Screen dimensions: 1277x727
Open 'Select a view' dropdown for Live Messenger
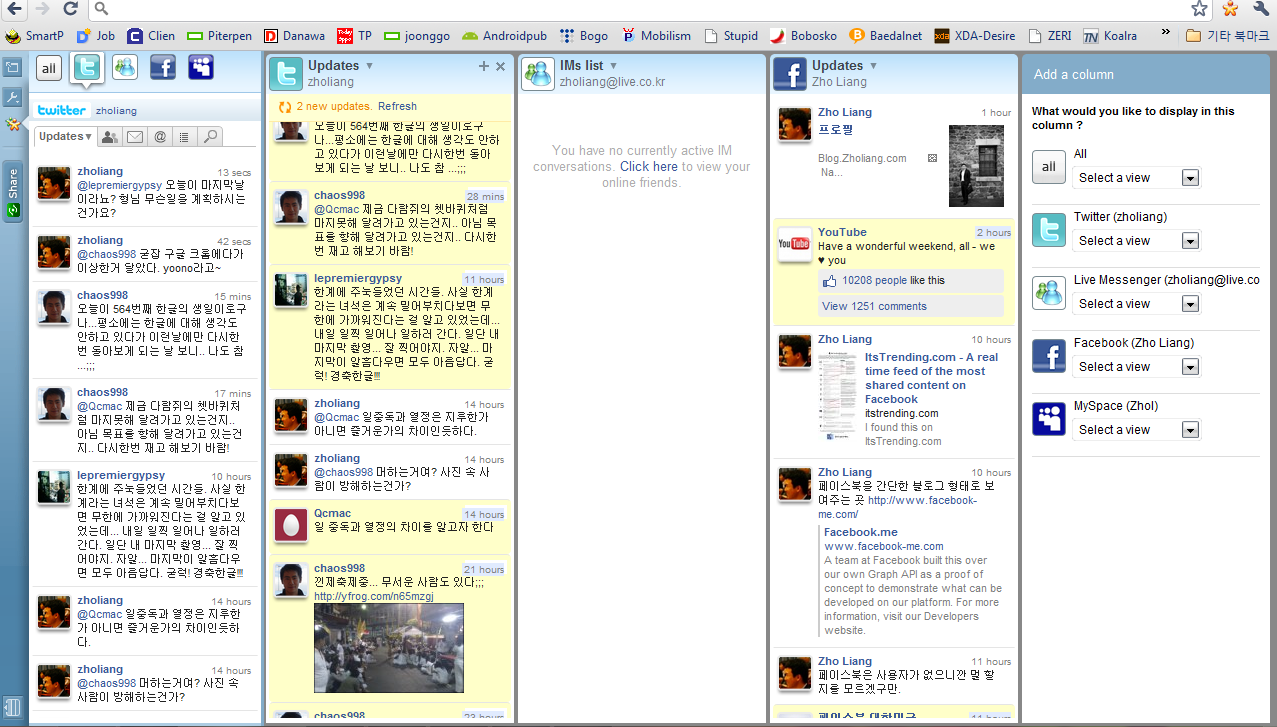1136,304
